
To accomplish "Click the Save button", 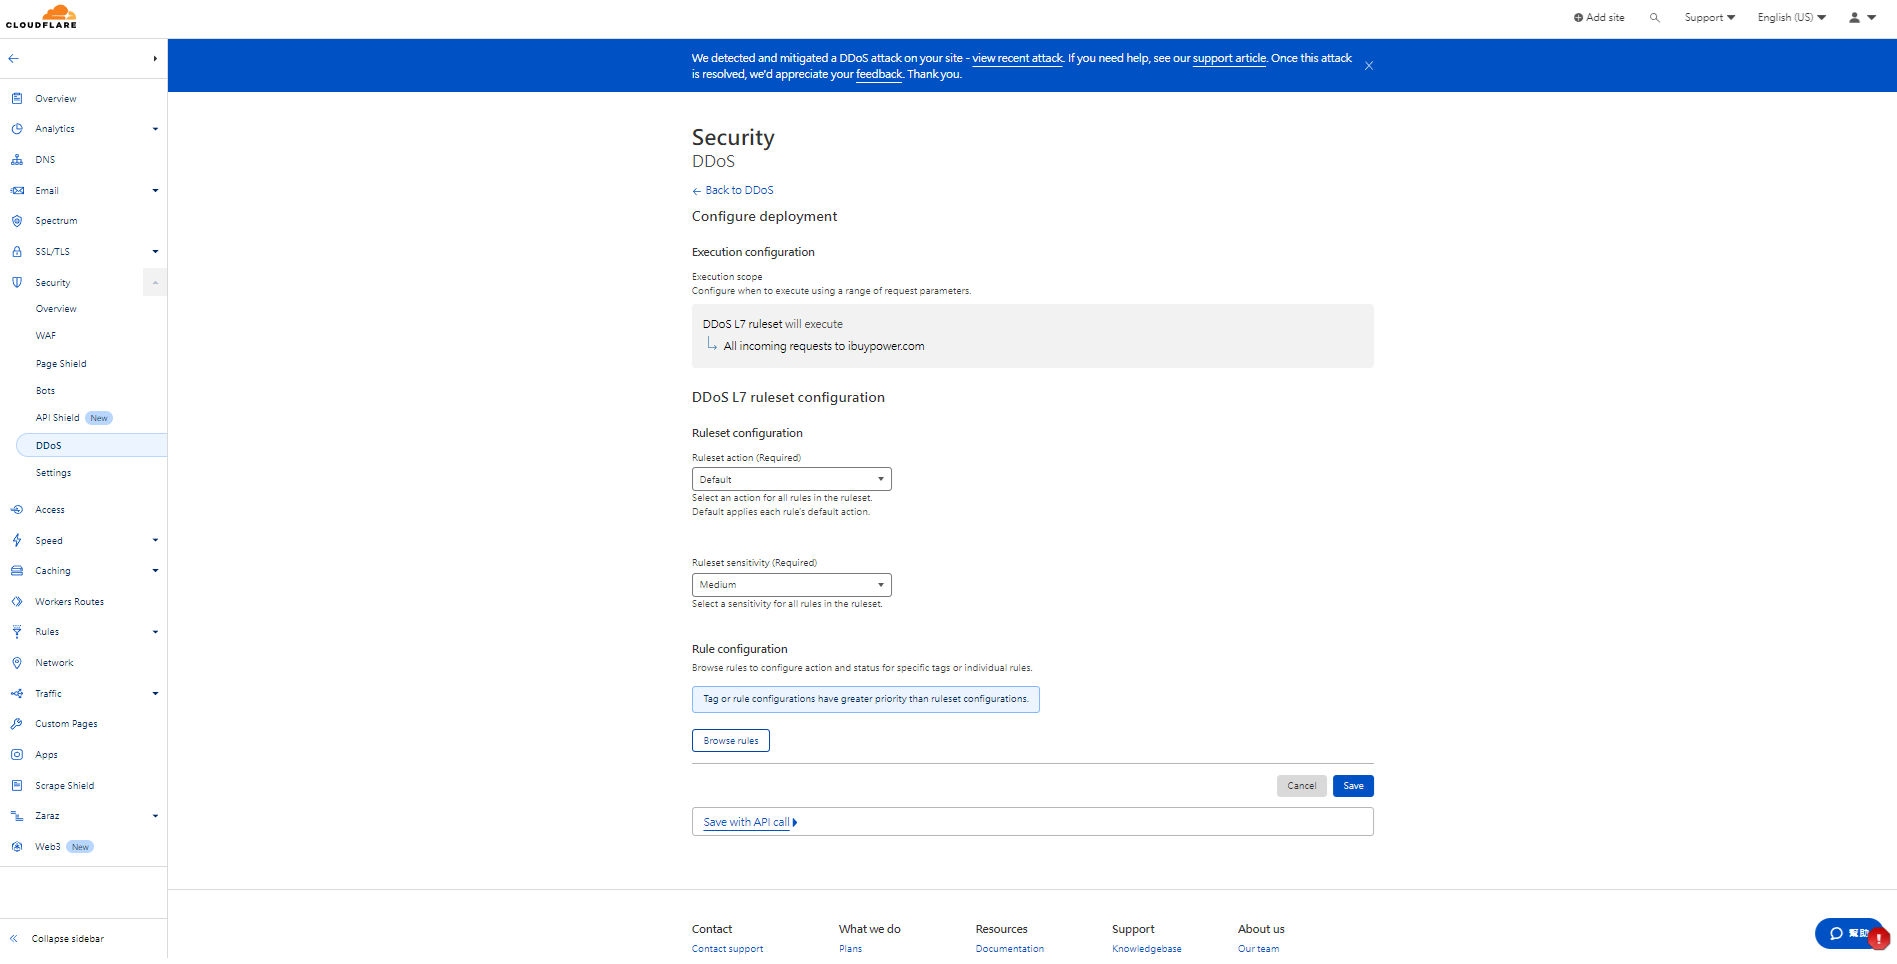I will [x=1352, y=786].
